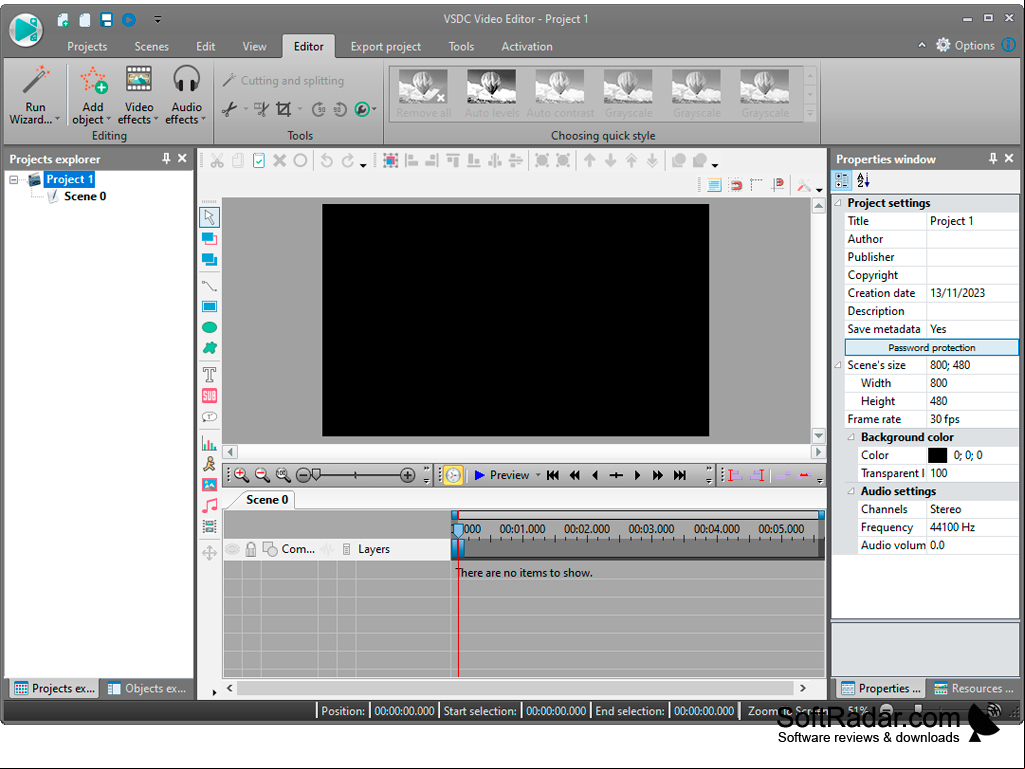Collapse the Scene's size property group
Viewport: 1025px width, 769px height.
(838, 365)
